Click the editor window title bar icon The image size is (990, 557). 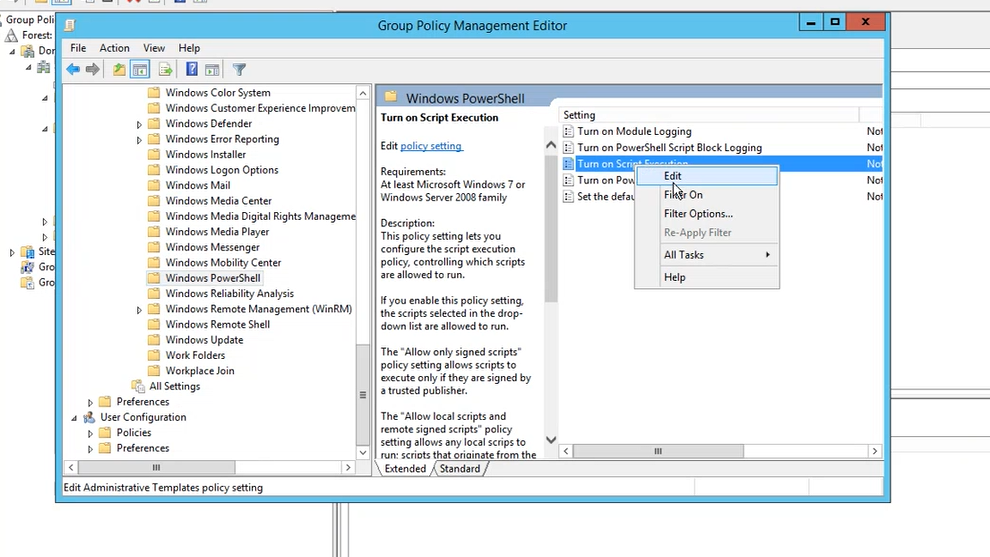[x=70, y=25]
